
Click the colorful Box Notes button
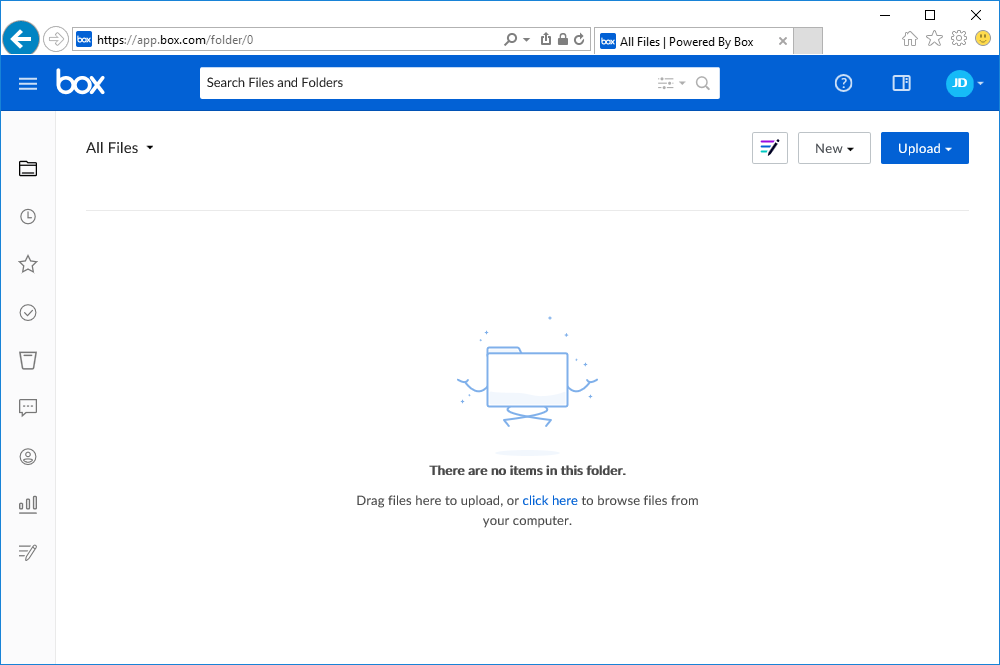pos(769,148)
